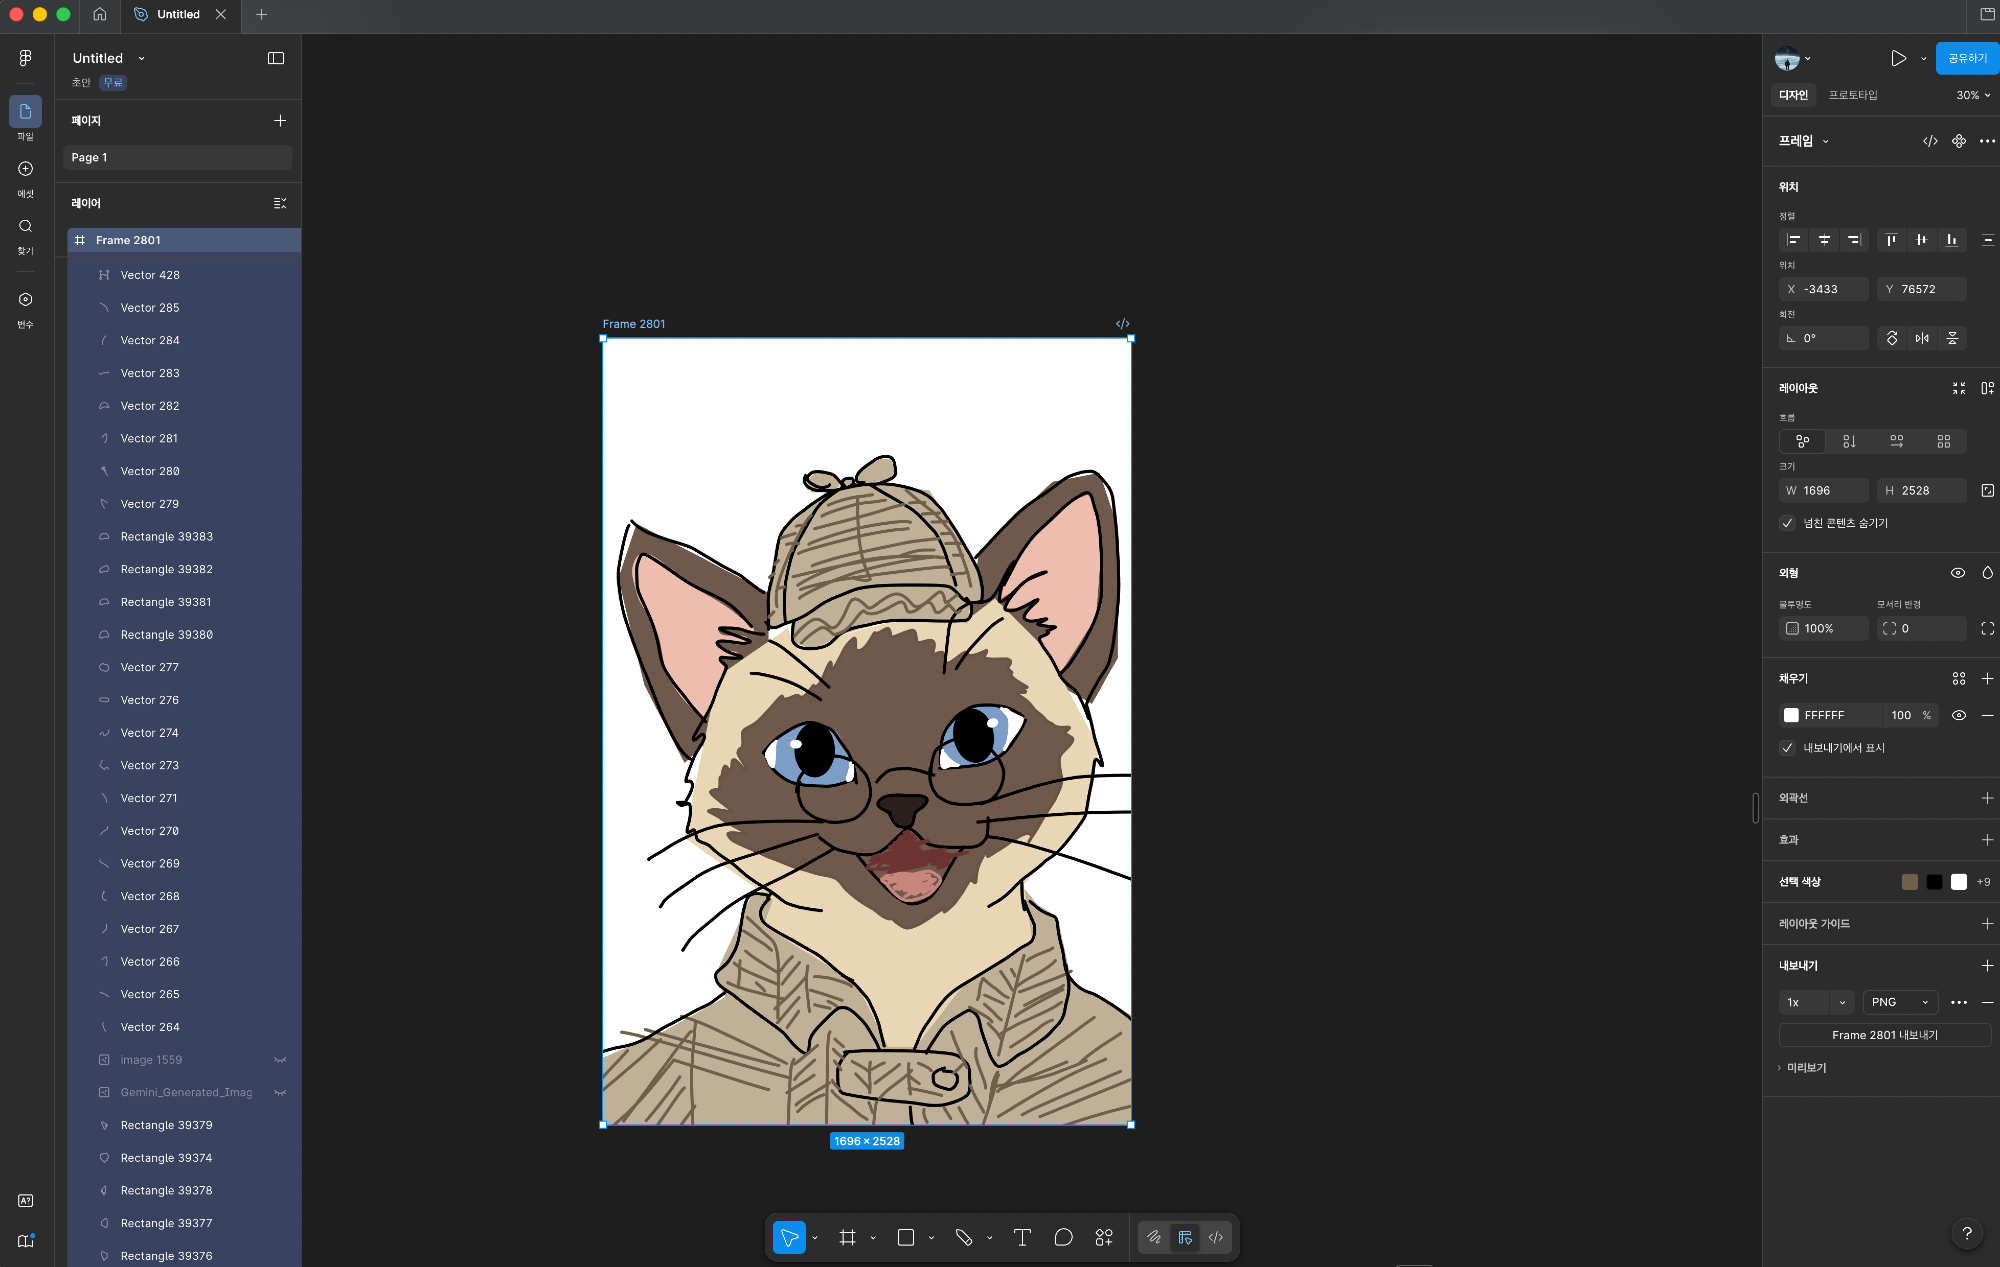Click the blue 공유하기 share button
Screen dimensions: 2000x1267
click(1966, 58)
